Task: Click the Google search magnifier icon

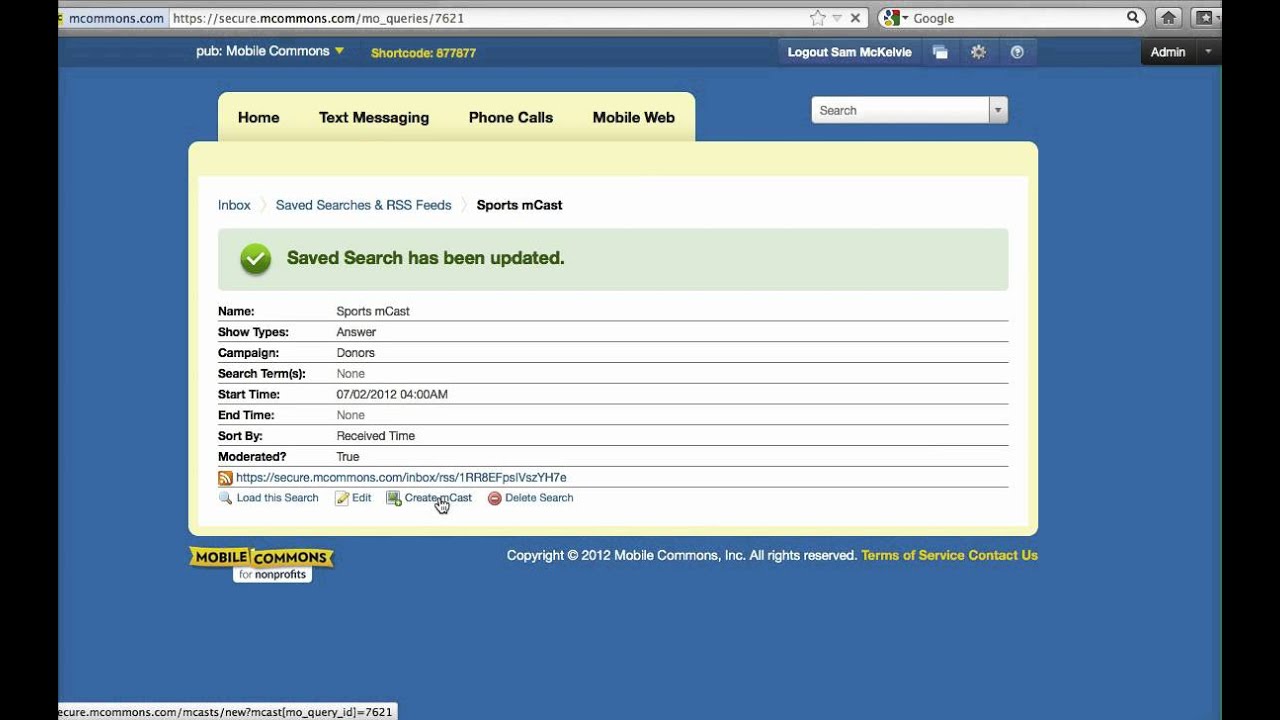Action: point(1133,18)
